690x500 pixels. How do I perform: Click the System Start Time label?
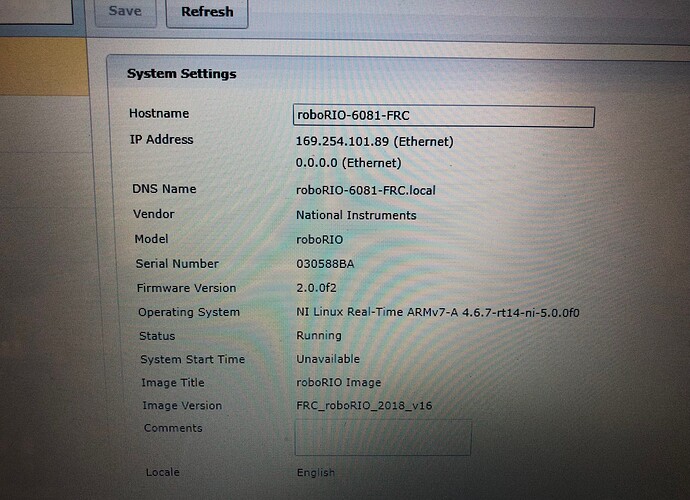tap(192, 360)
